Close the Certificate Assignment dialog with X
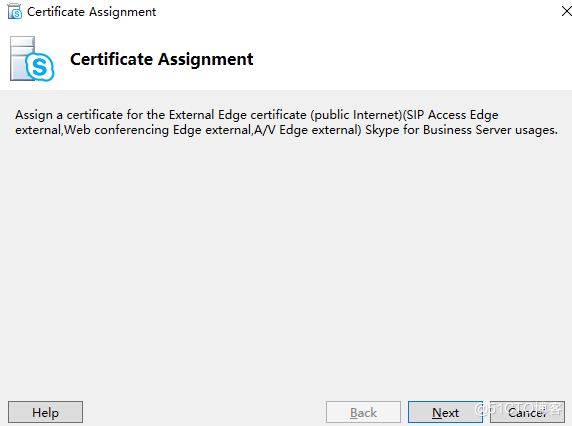The image size is (572, 426). 567,11
